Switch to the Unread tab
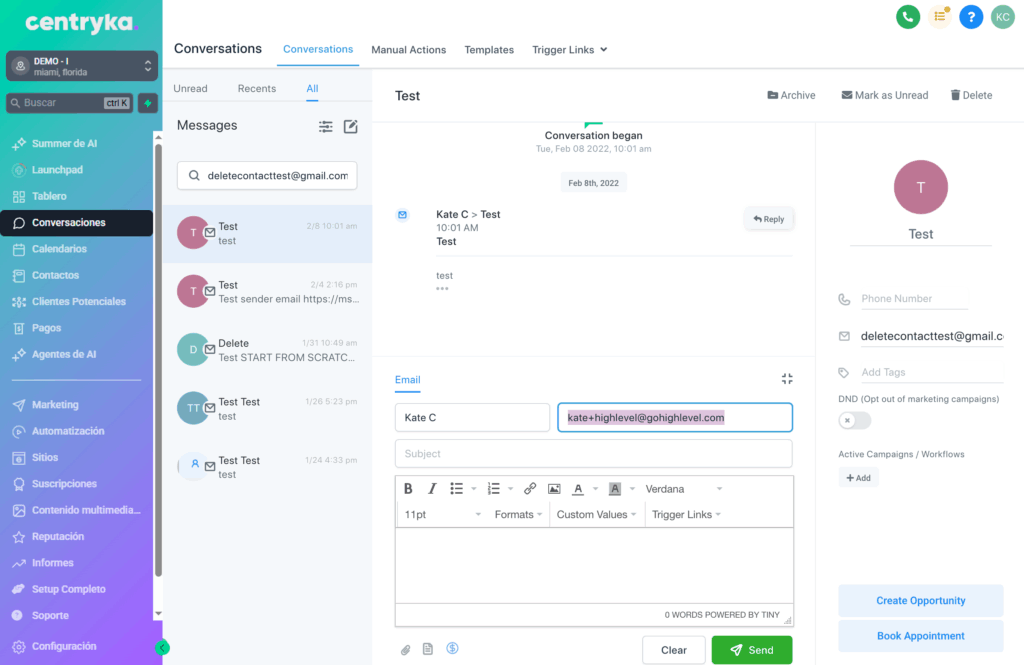The image size is (1024, 665). tap(190, 88)
